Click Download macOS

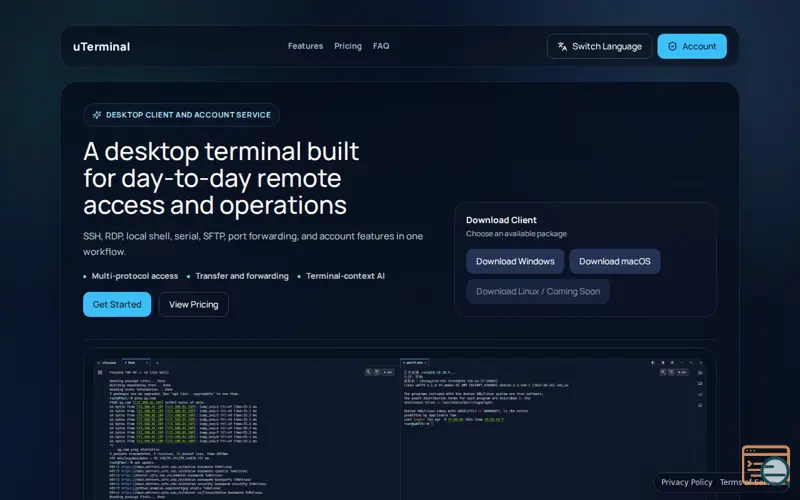point(615,261)
